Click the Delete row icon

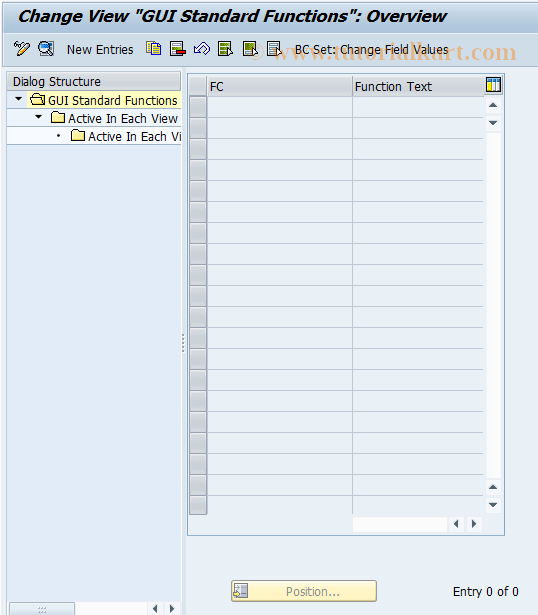tap(178, 49)
